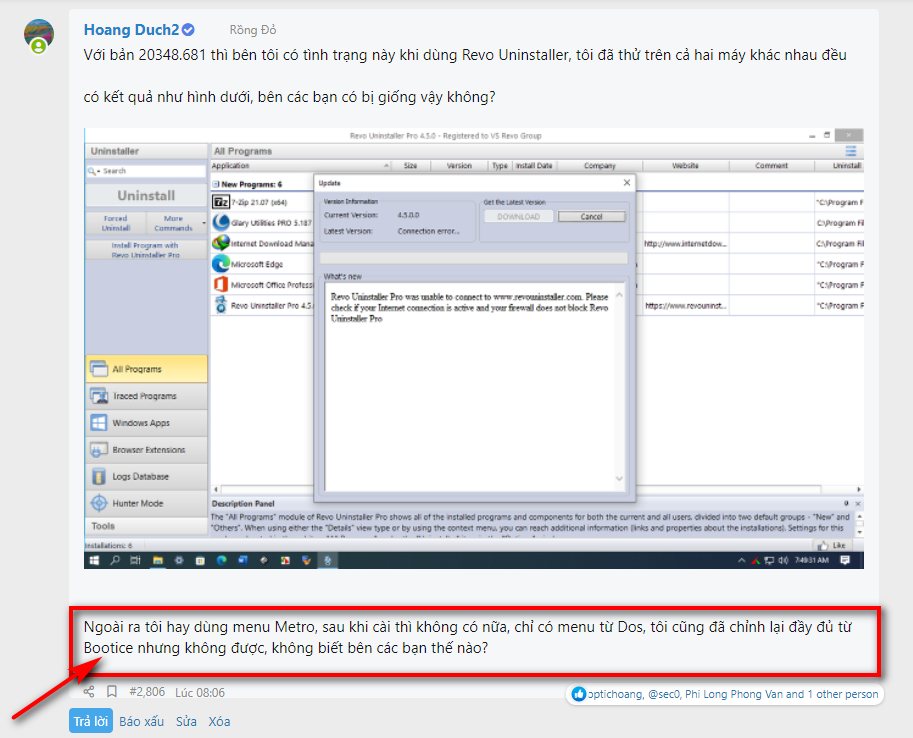Click the Size column header
913x738 pixels.
(x=411, y=165)
